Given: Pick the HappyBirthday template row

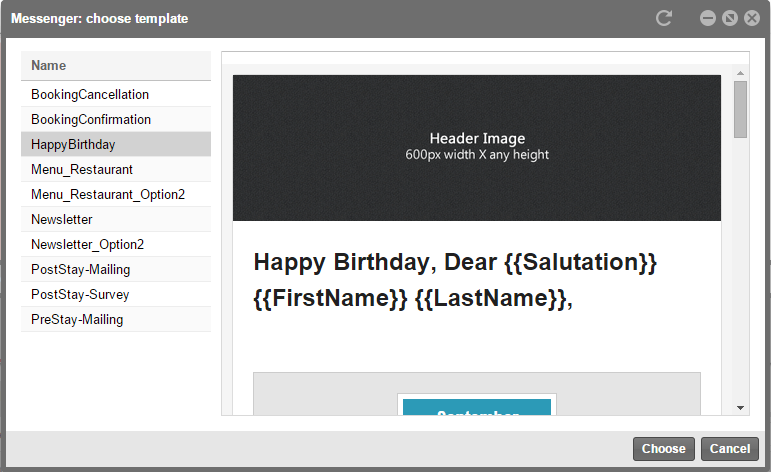Looking at the screenshot, I should (x=73, y=144).
